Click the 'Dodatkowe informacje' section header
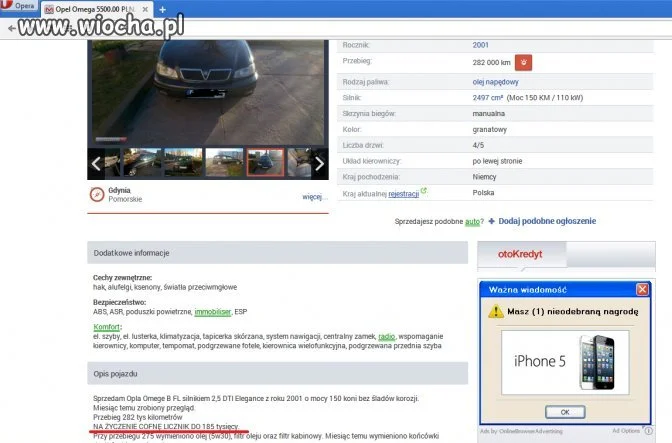 277,253
